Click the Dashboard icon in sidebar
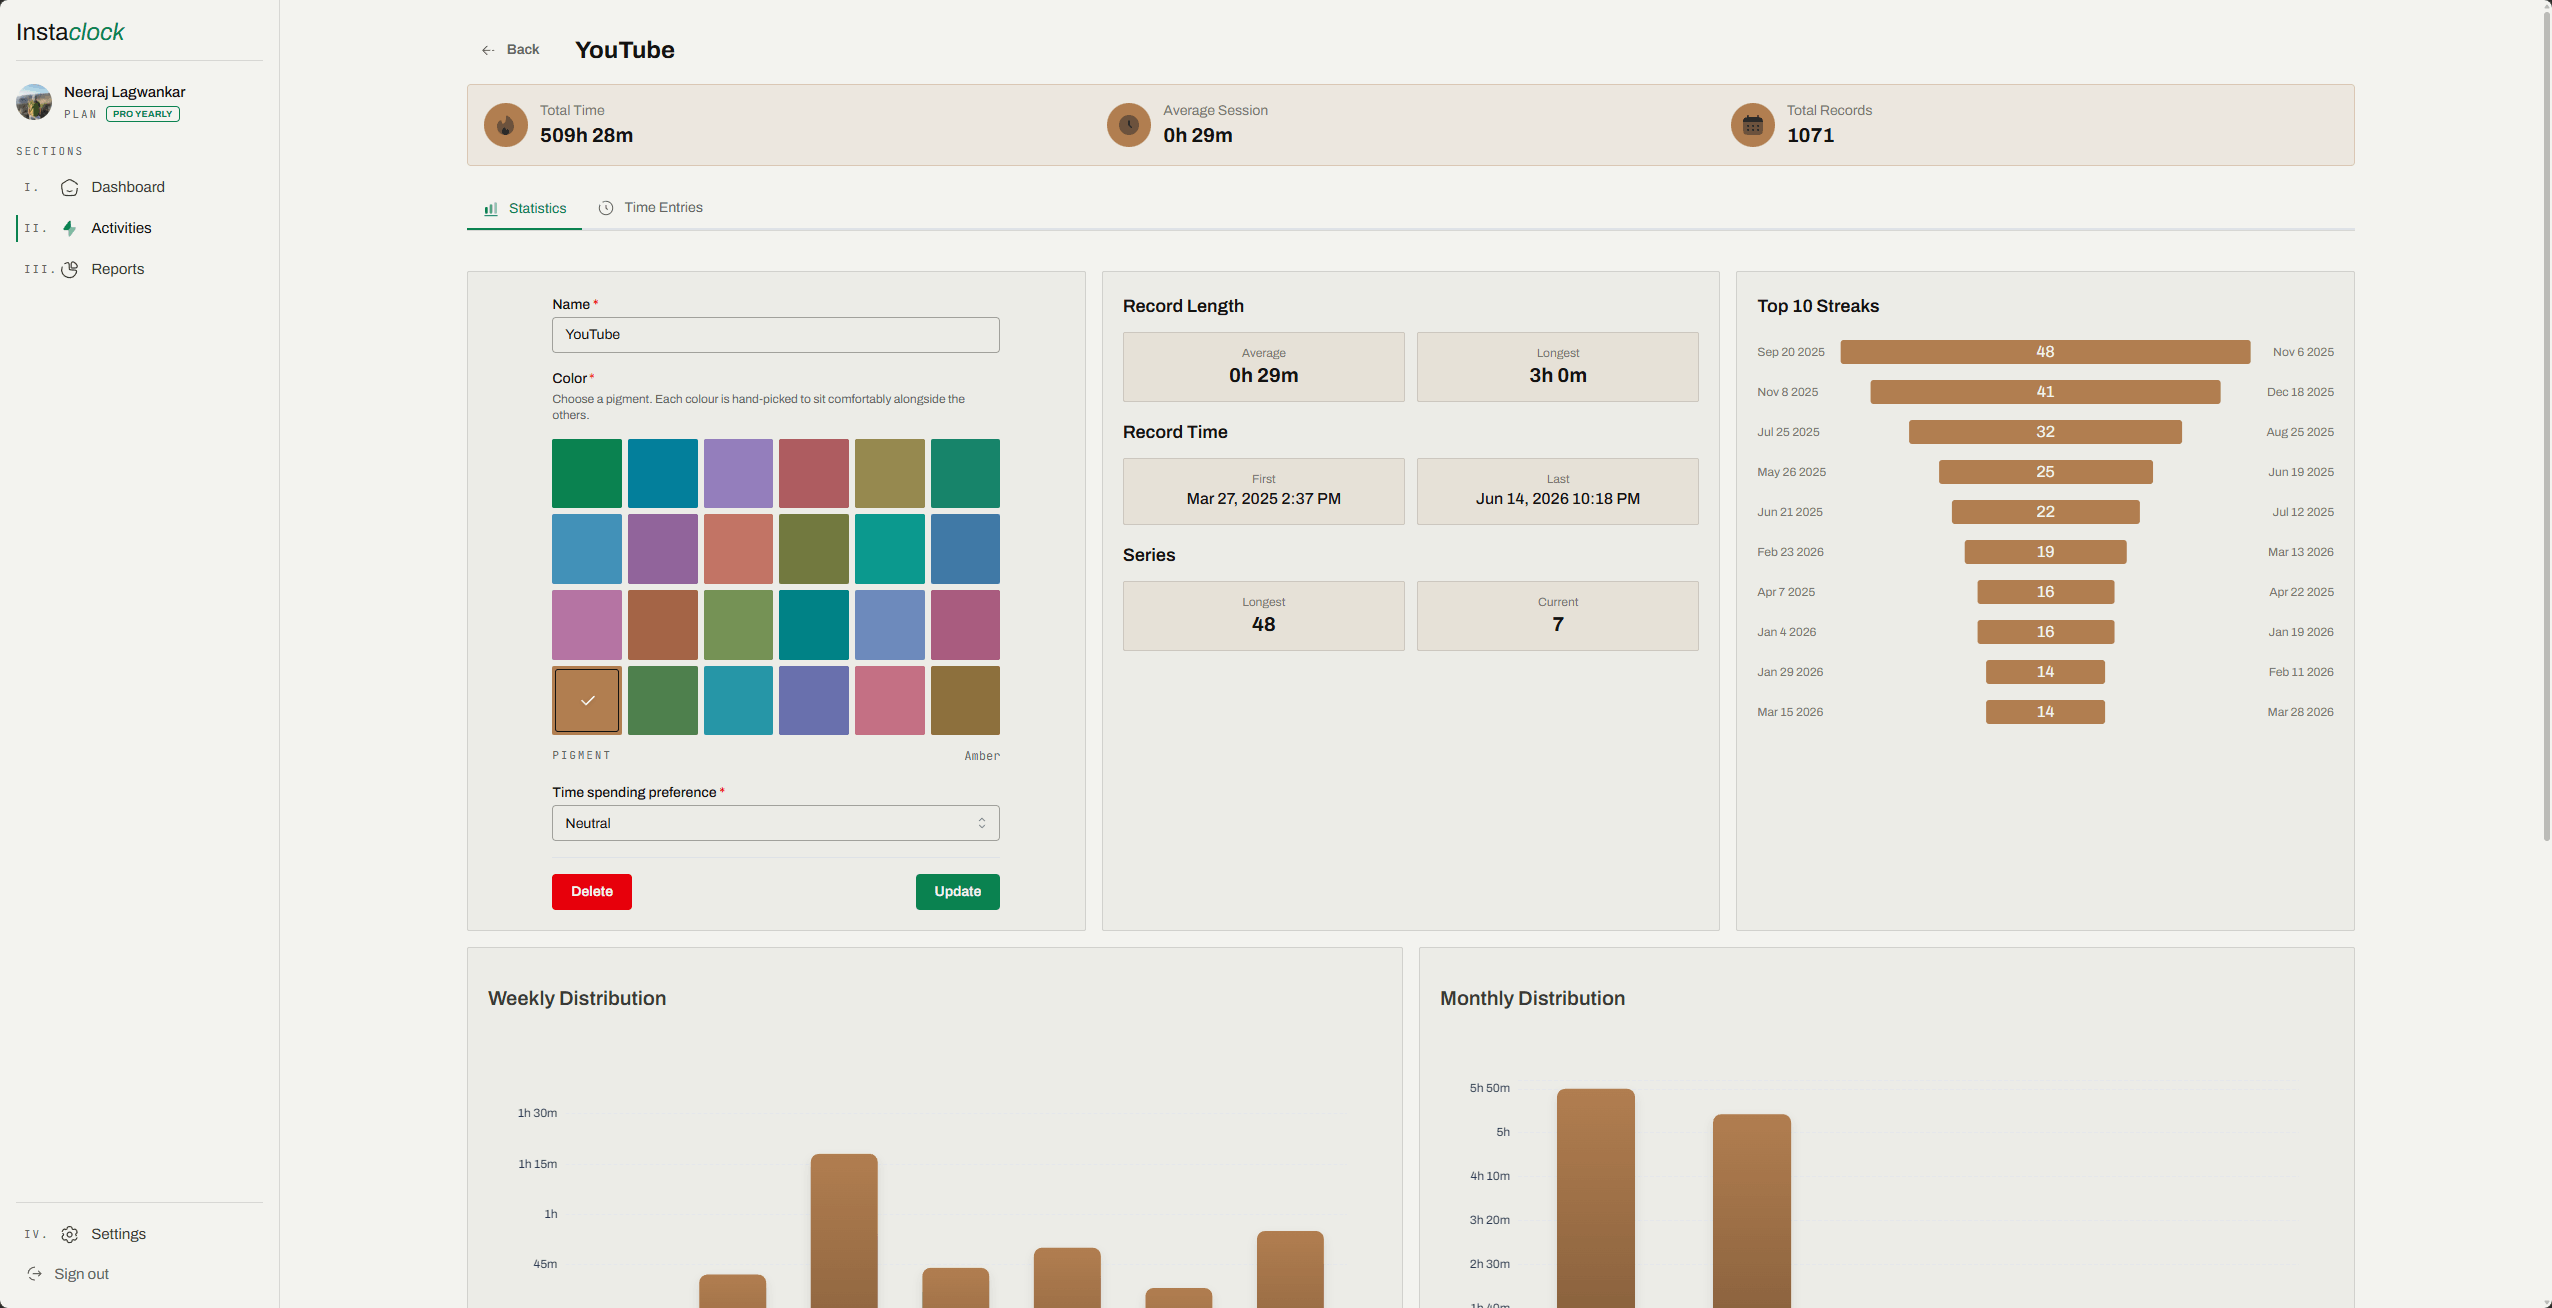Screen dimensions: 2552x1308 pos(69,188)
